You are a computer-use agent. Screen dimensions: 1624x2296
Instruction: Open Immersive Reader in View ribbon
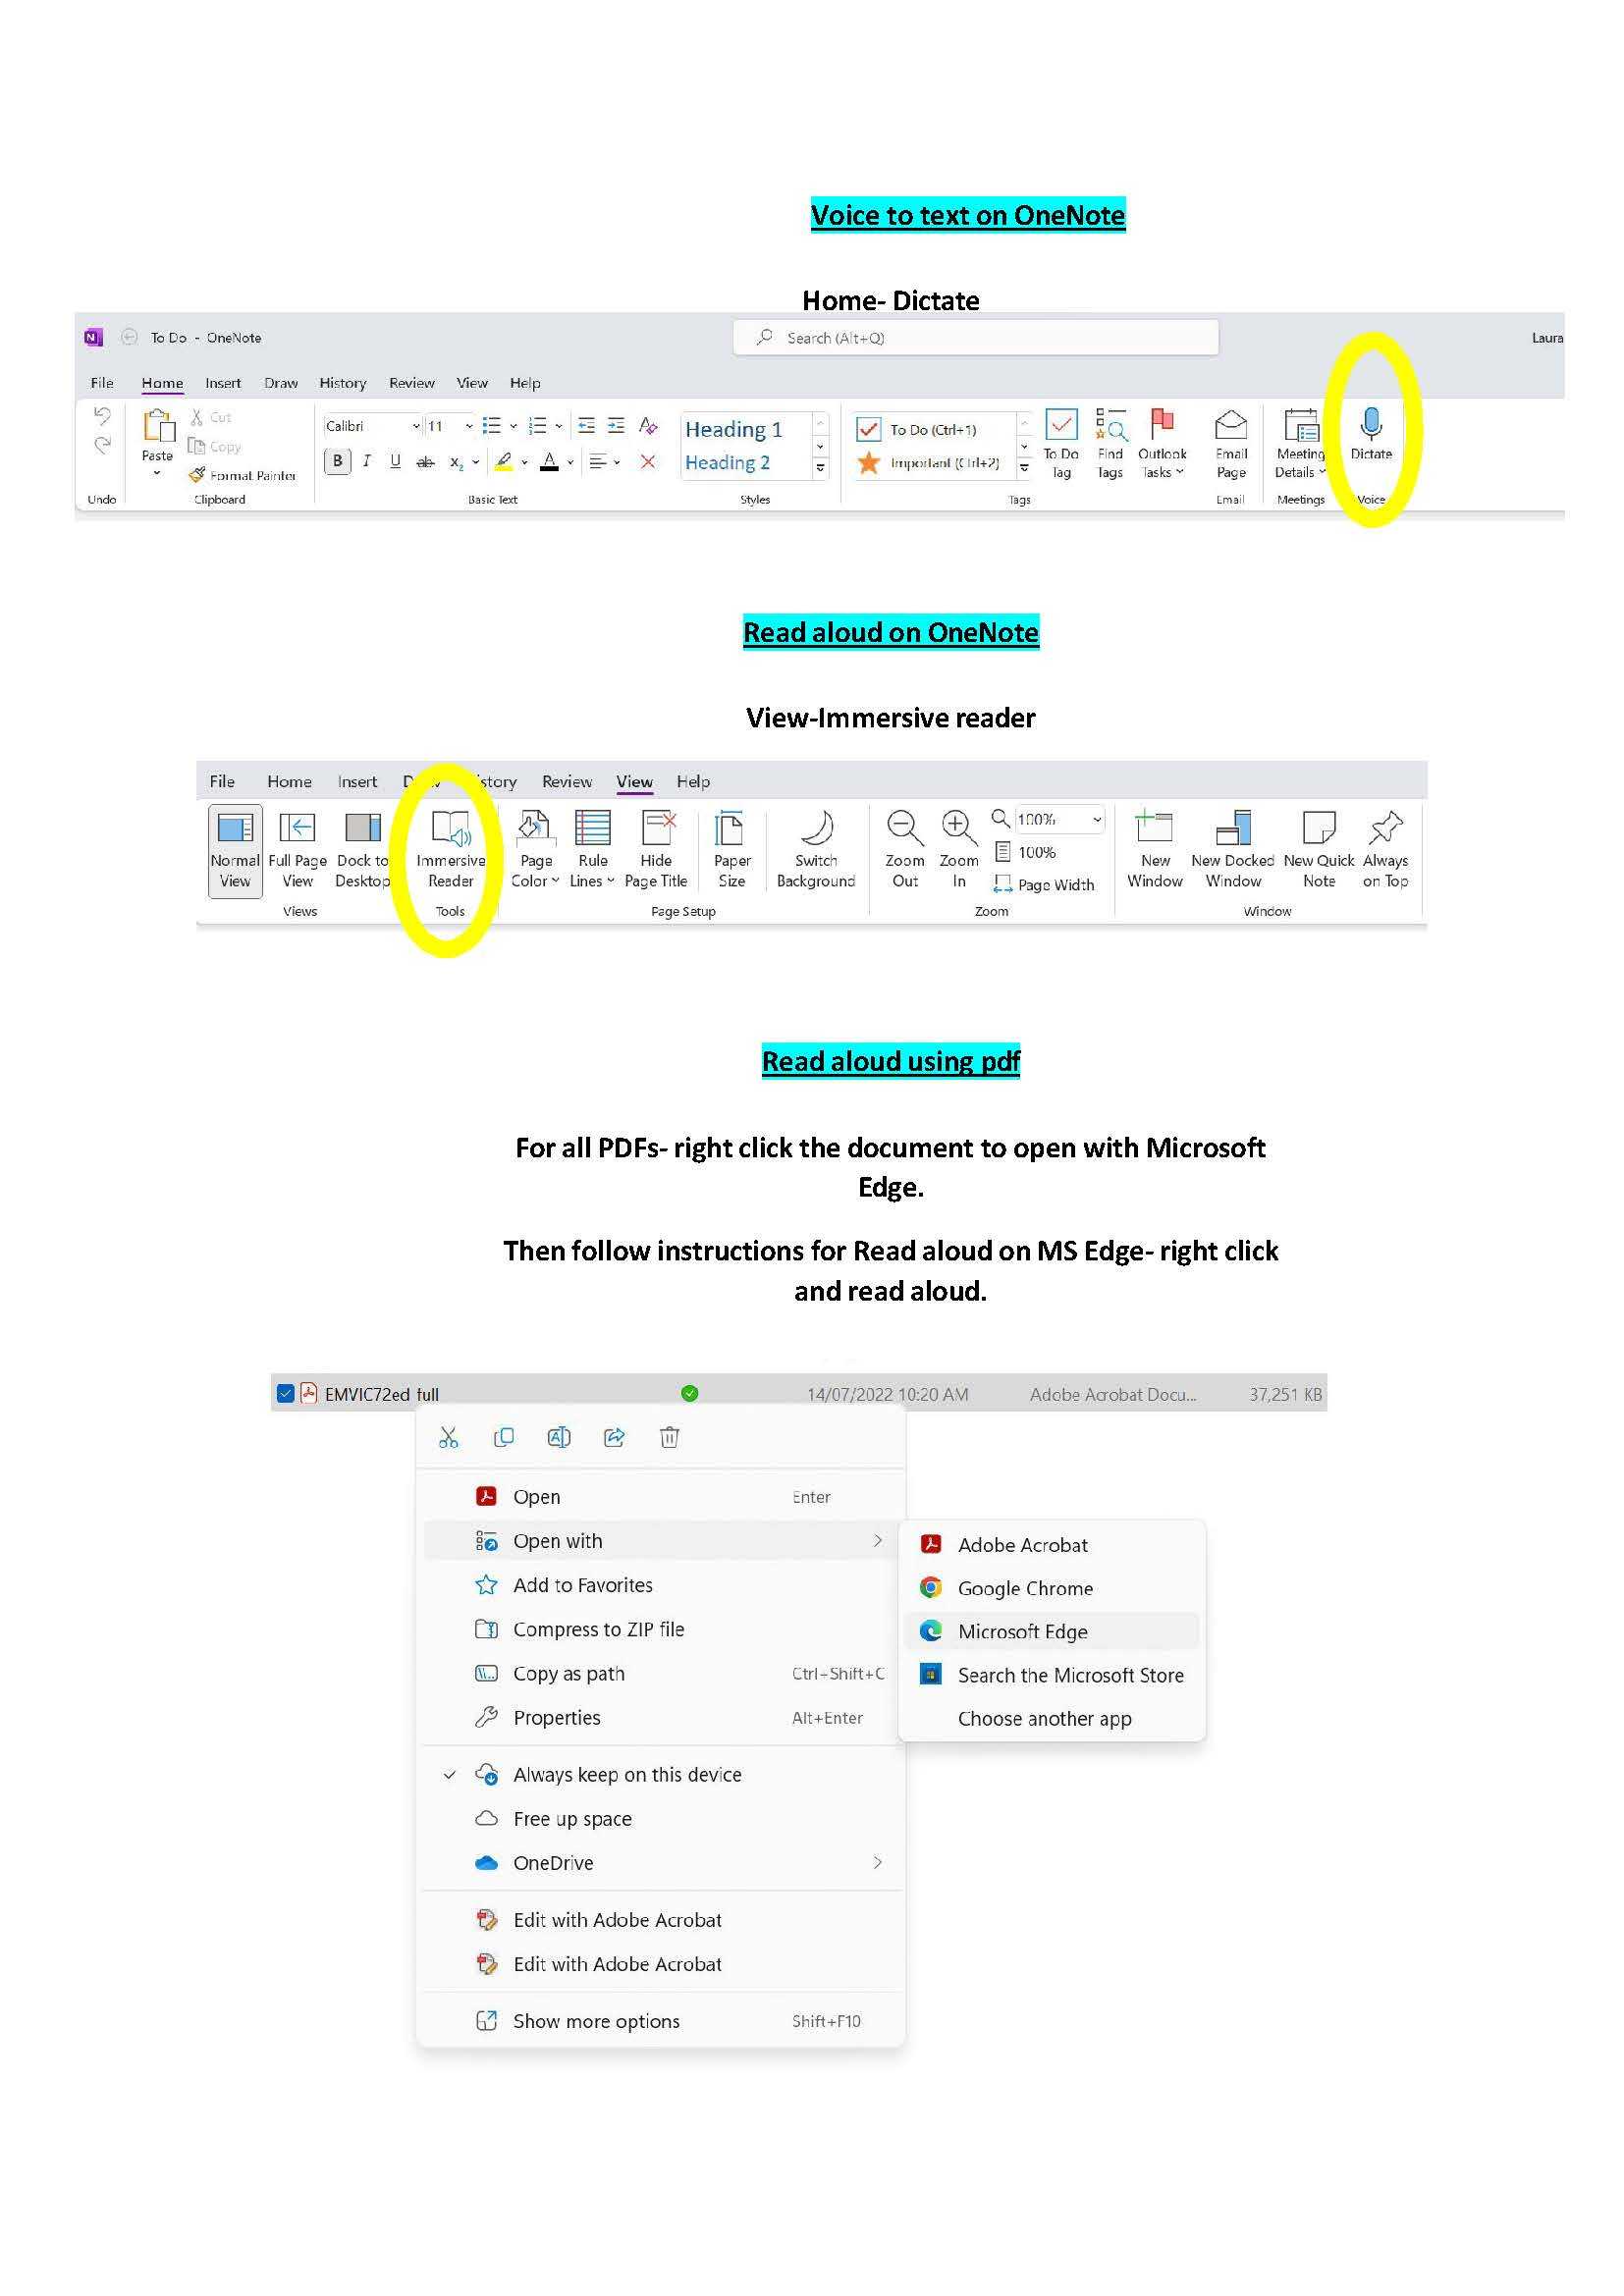point(450,849)
